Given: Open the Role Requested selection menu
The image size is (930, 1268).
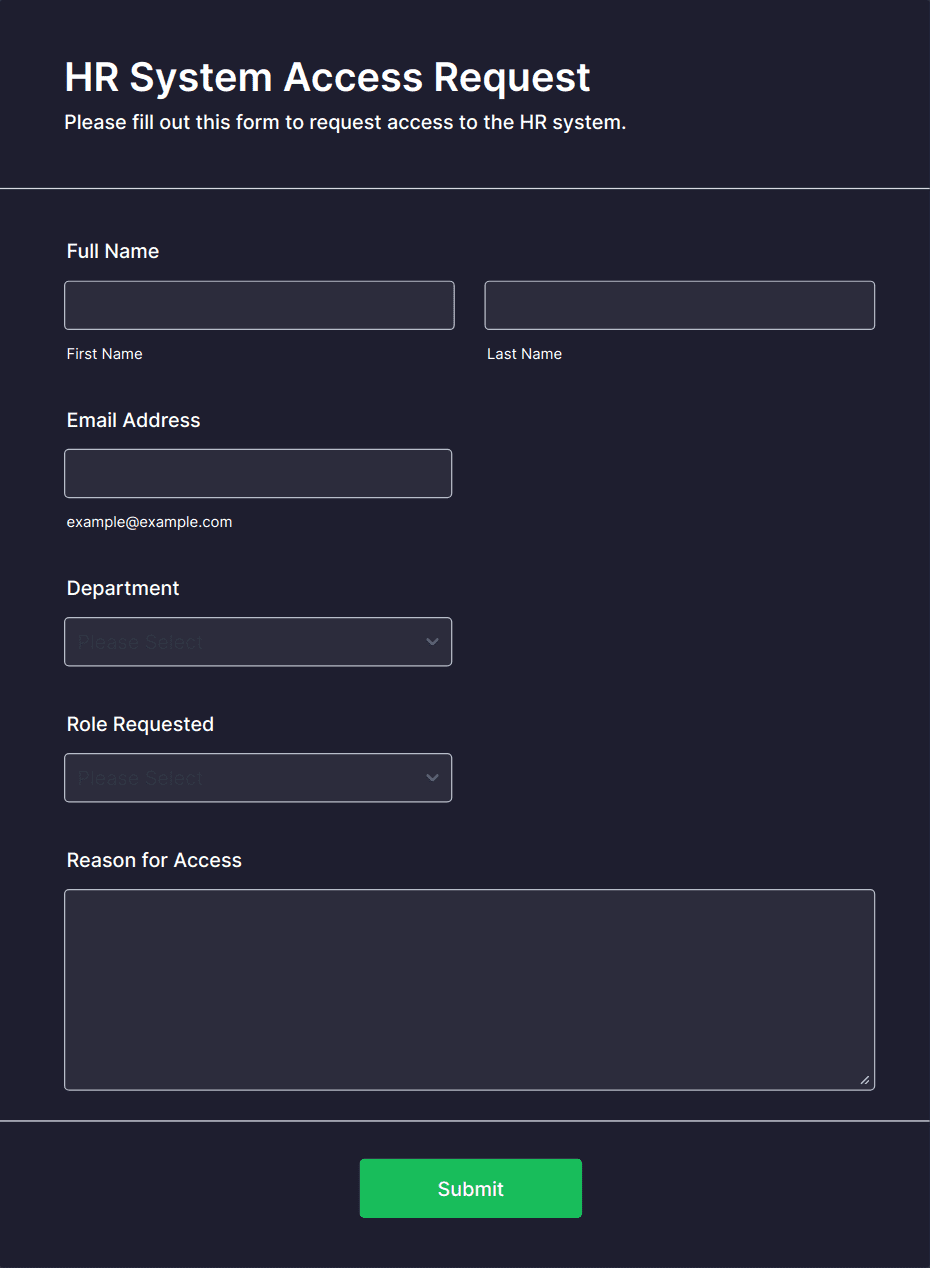Looking at the screenshot, I should [x=258, y=777].
